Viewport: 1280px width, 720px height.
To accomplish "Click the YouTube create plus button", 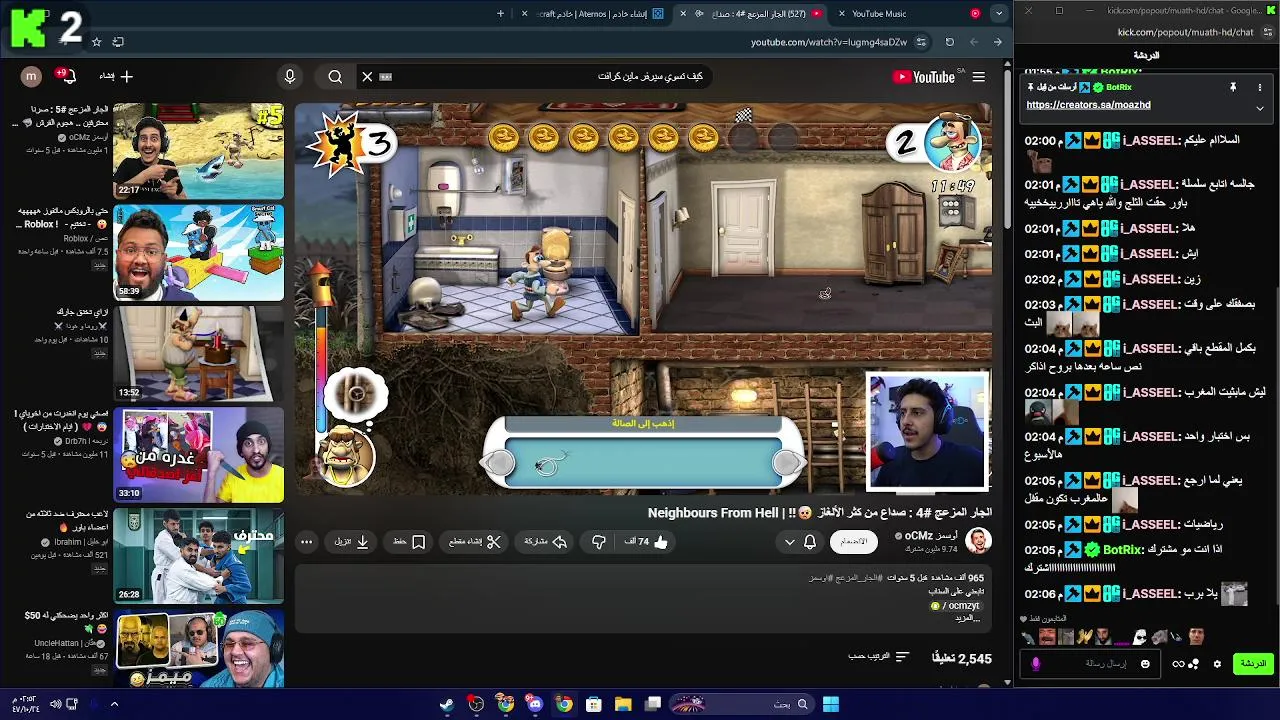I will point(116,77).
